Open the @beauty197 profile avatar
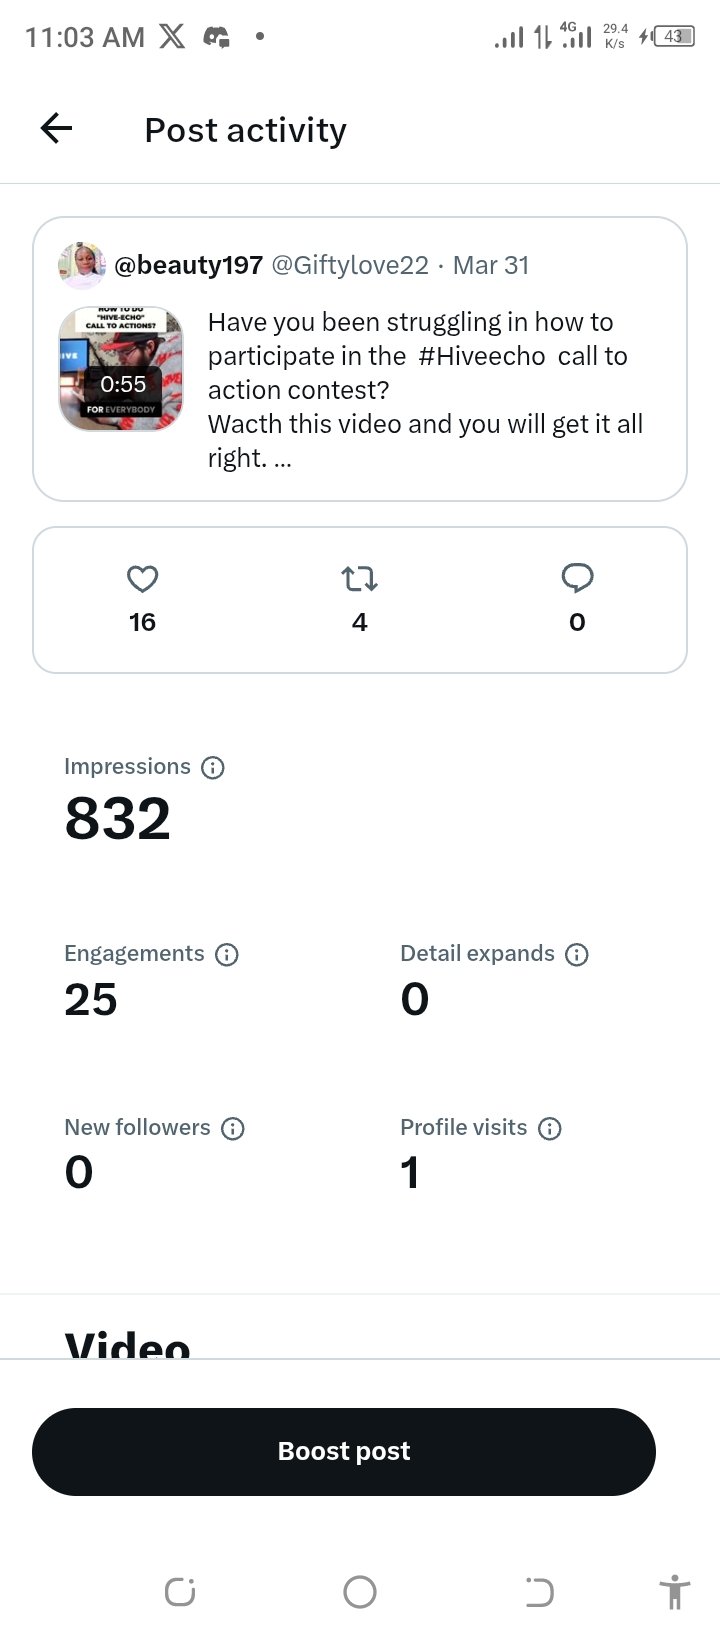 [82, 265]
